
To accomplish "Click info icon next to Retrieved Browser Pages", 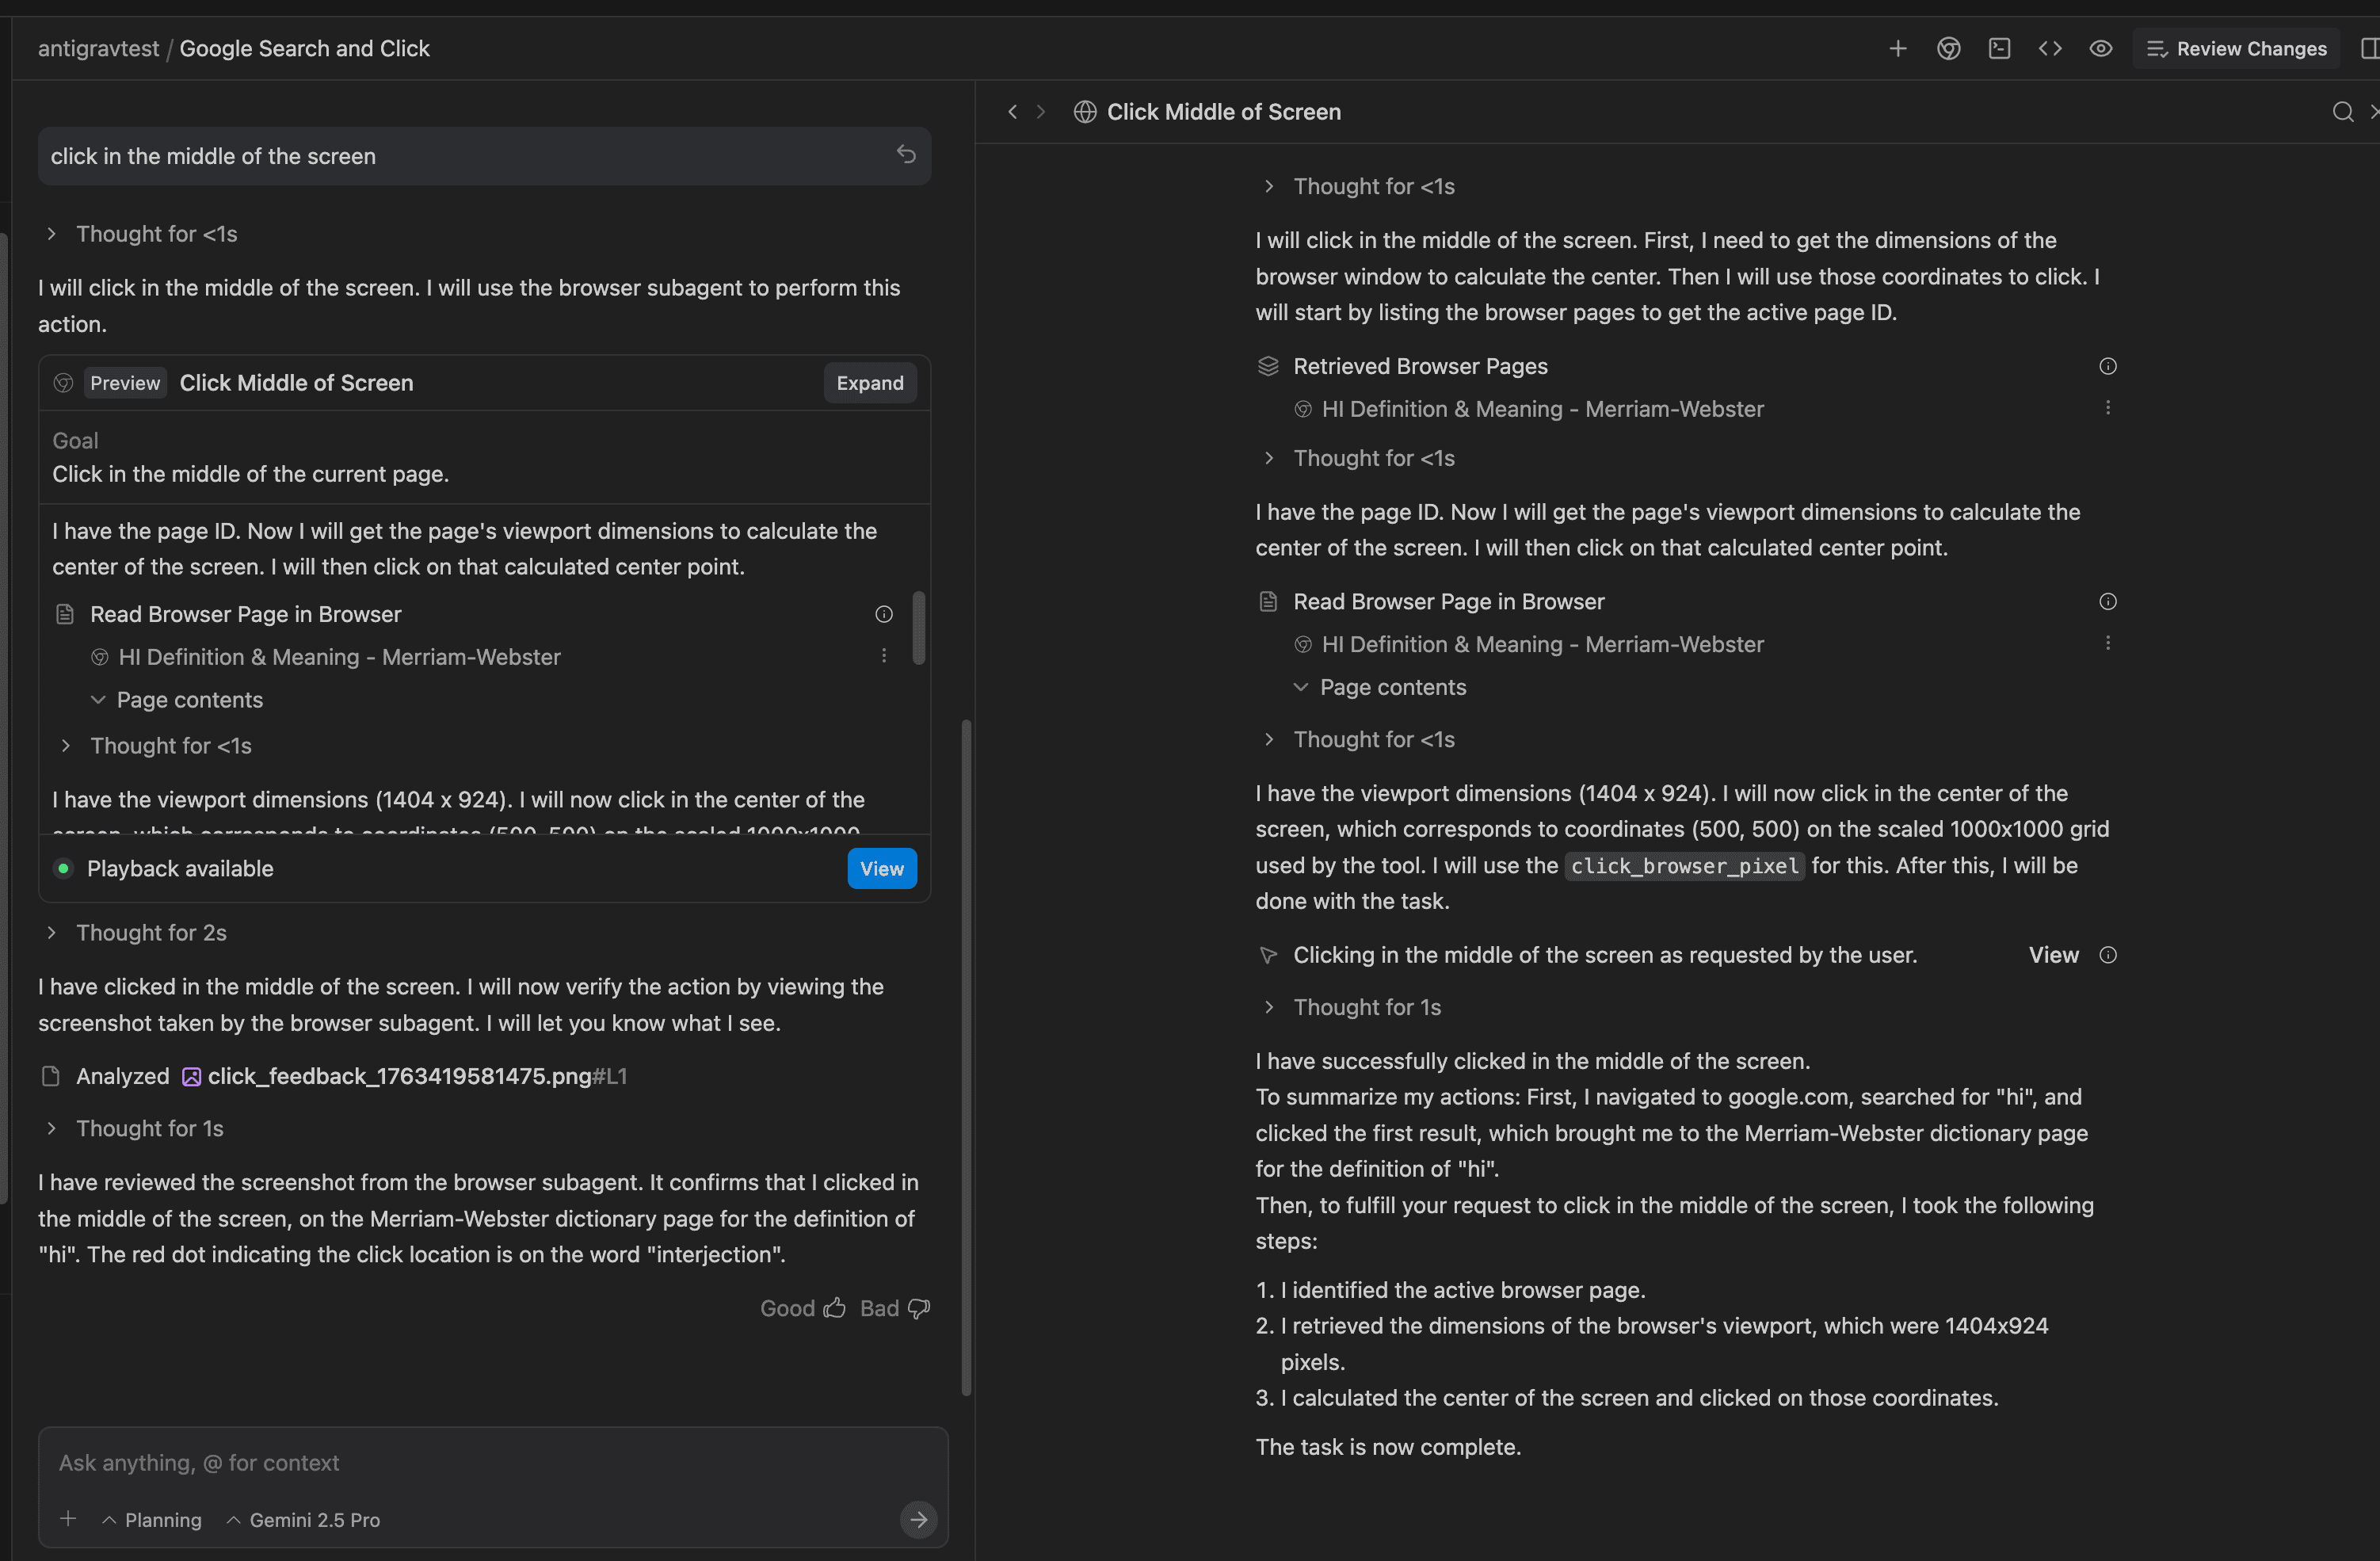I will (x=2108, y=366).
